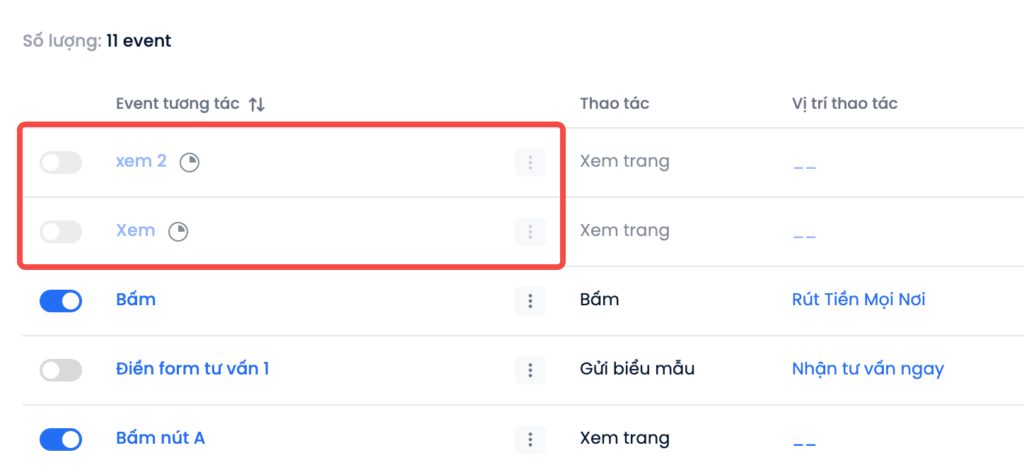The width and height of the screenshot is (1024, 472).
Task: Click Nhận tư vấn ngay position link
Action: click(x=868, y=370)
